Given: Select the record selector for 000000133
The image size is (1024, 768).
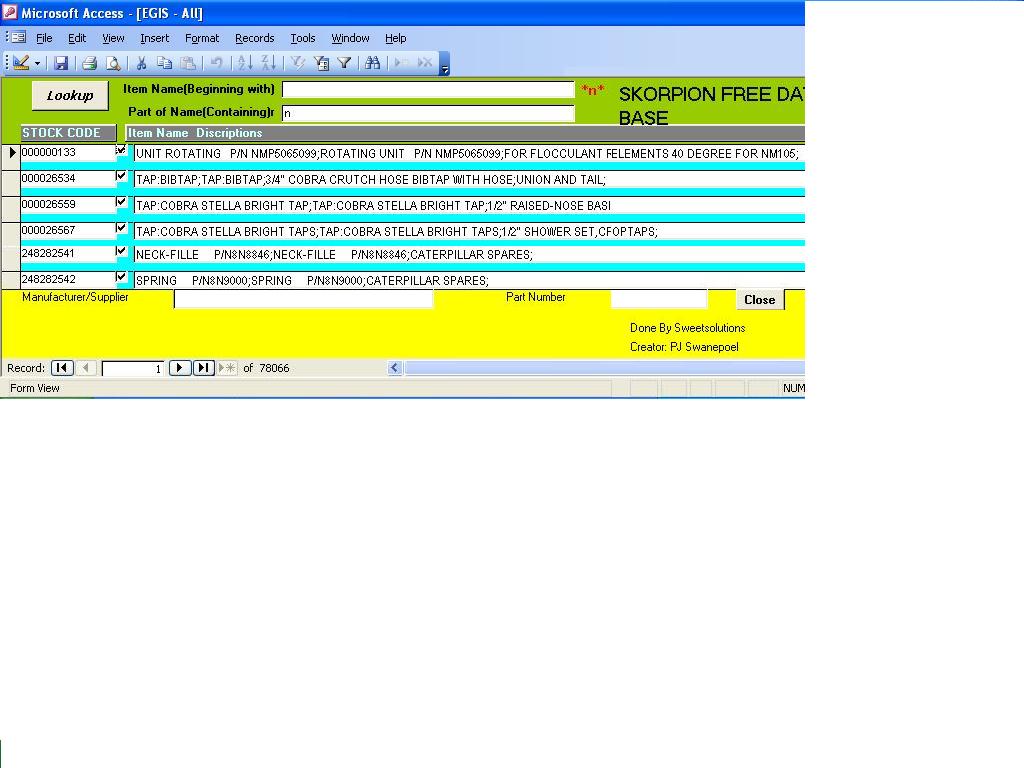Looking at the screenshot, I should (10, 157).
